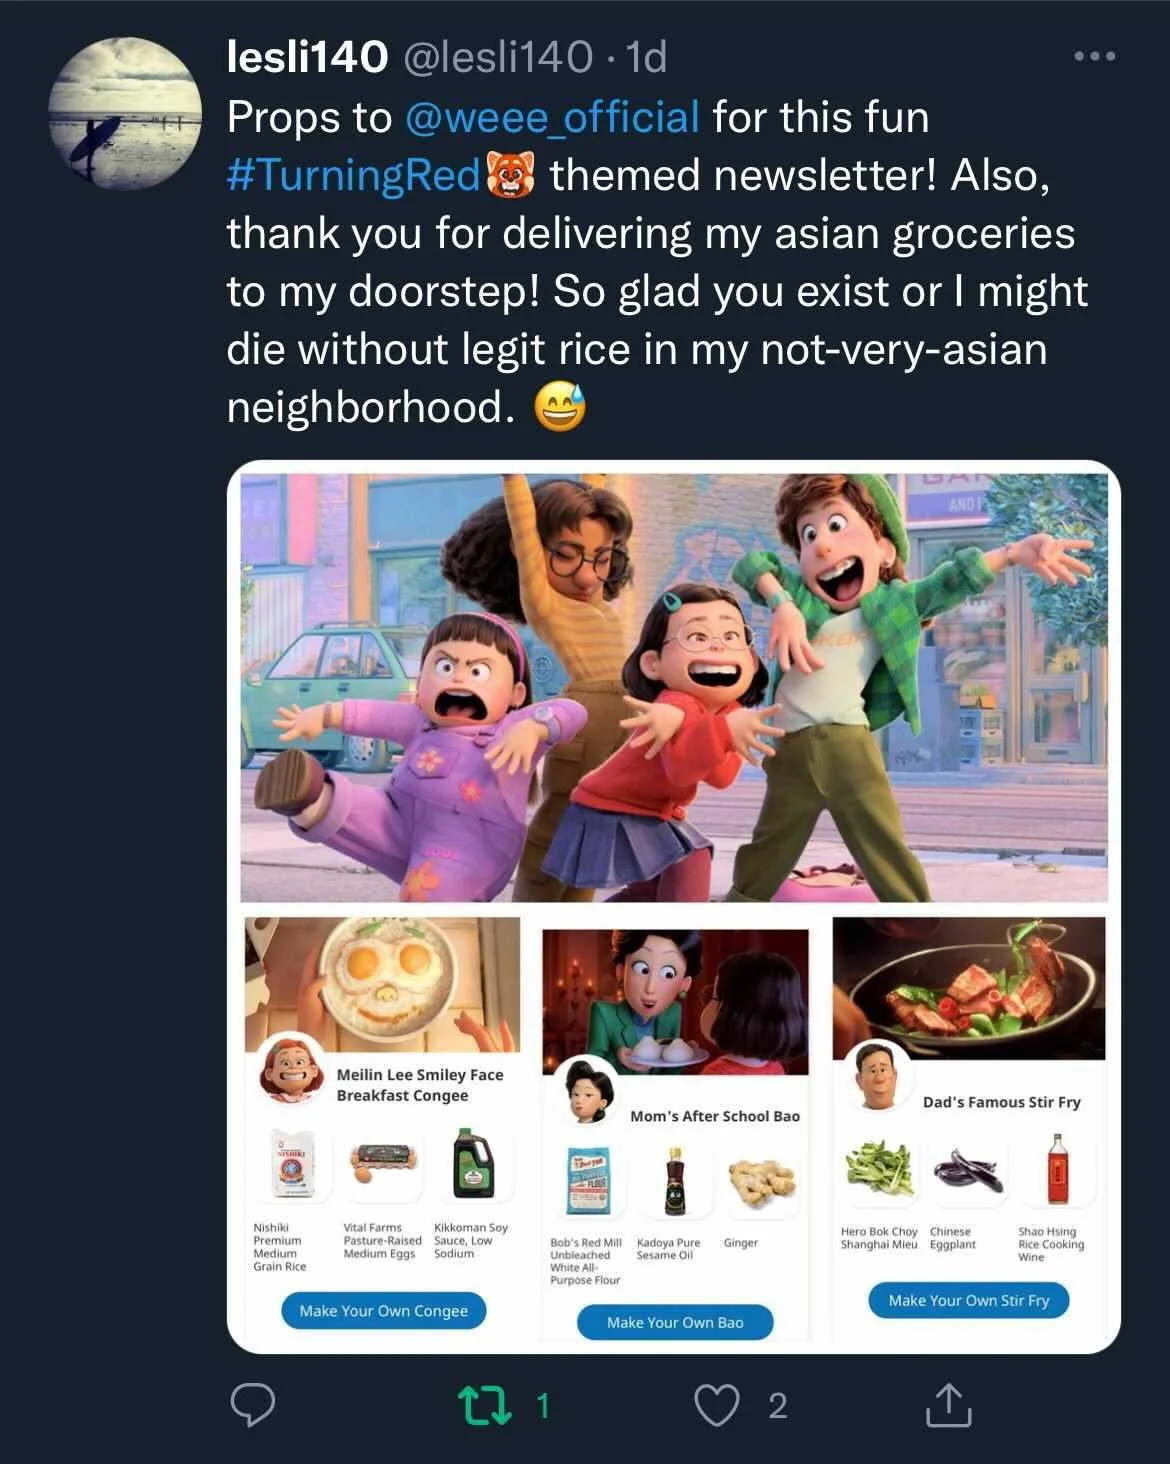Select the Nishiki rice product image
This screenshot has width=1170, height=1464.
point(294,1163)
